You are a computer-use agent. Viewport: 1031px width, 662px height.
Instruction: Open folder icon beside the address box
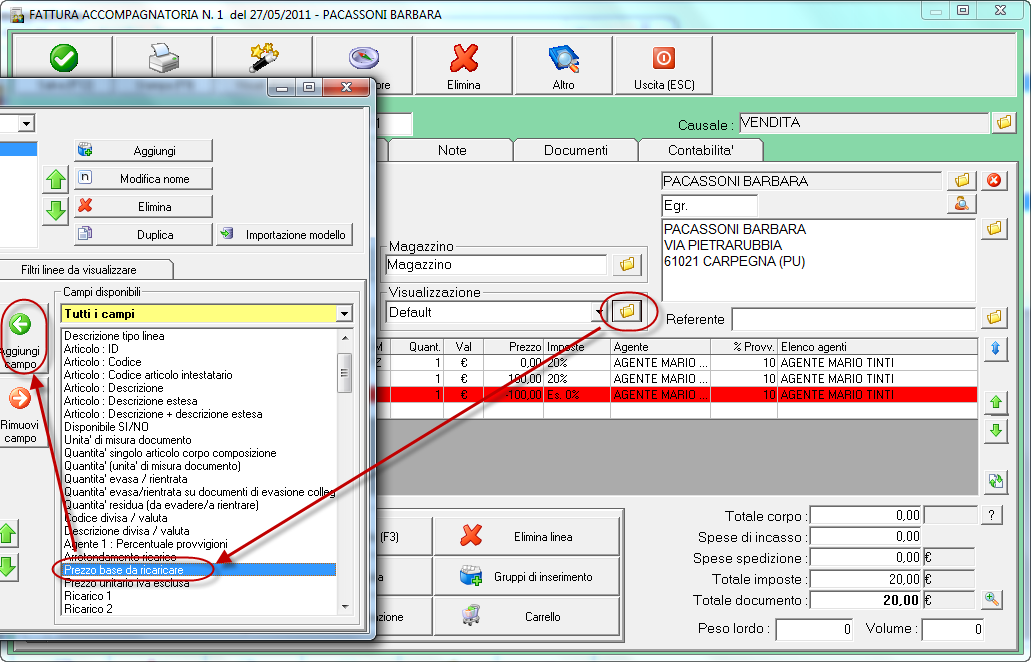tap(994, 229)
